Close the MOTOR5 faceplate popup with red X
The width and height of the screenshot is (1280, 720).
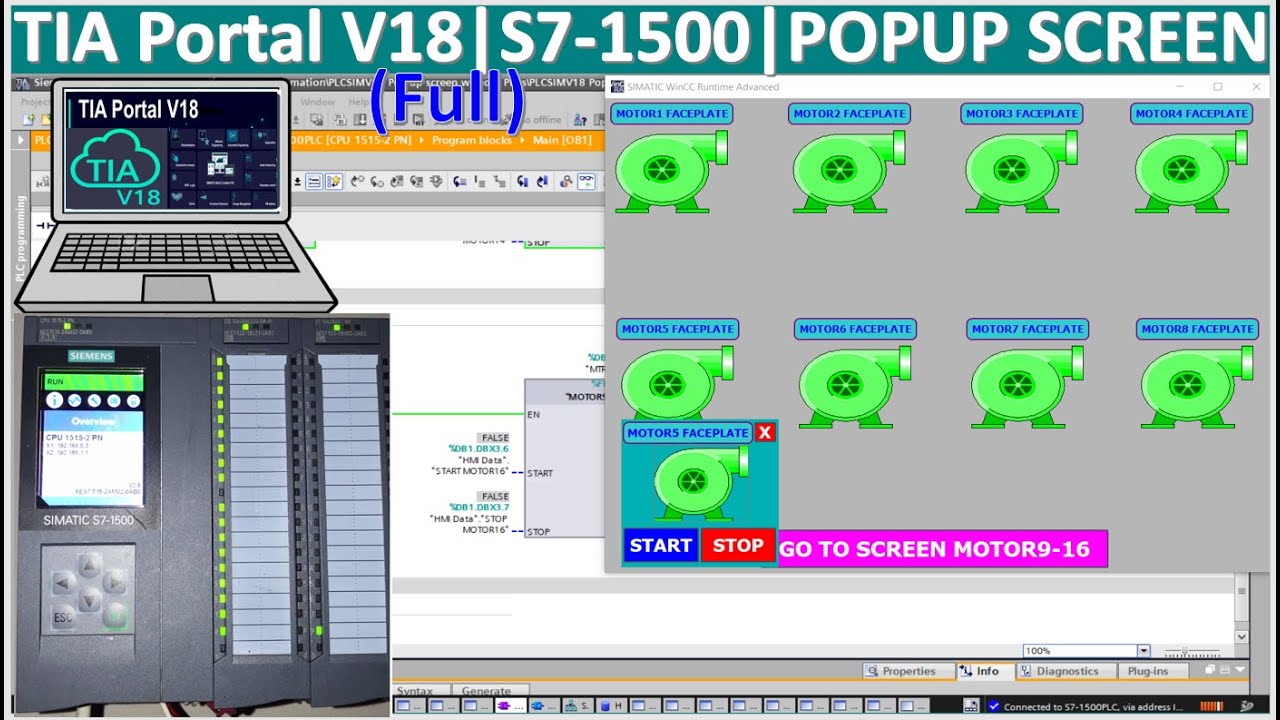[x=765, y=432]
